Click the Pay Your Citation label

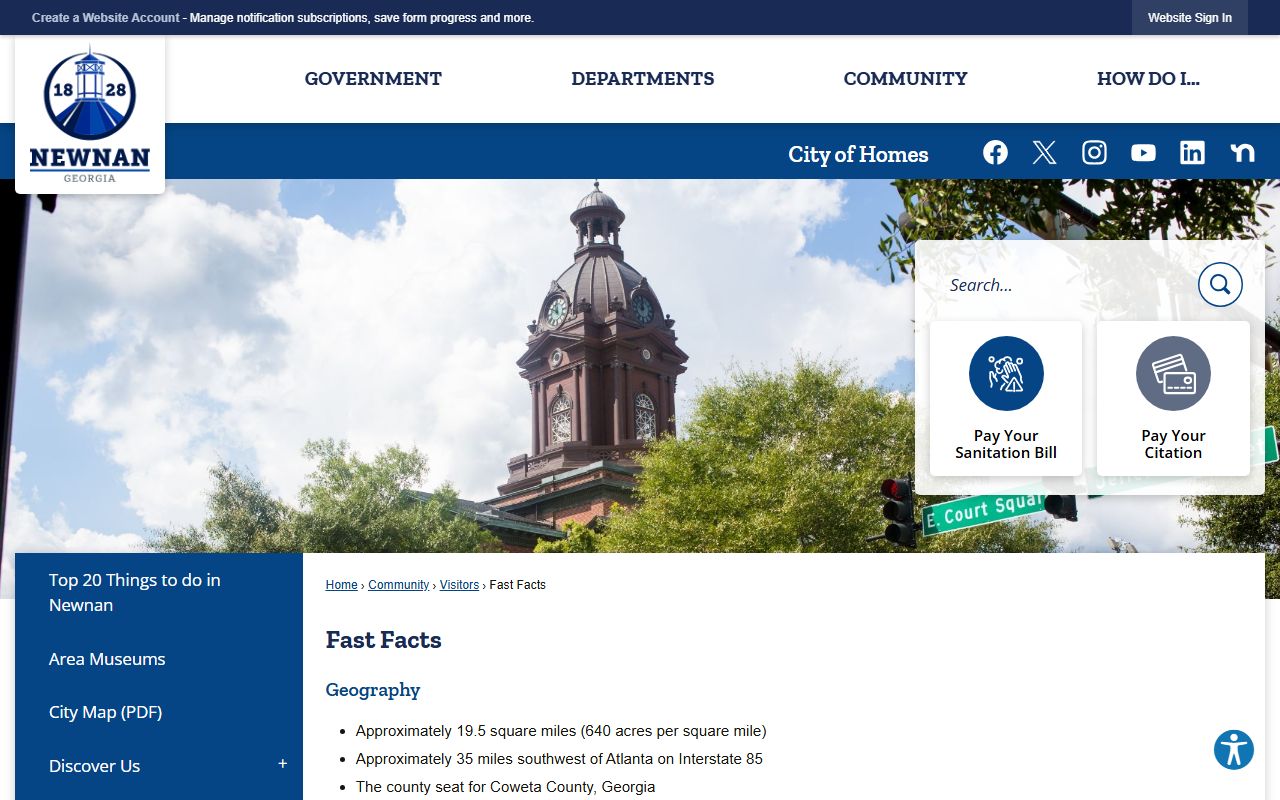[1173, 444]
